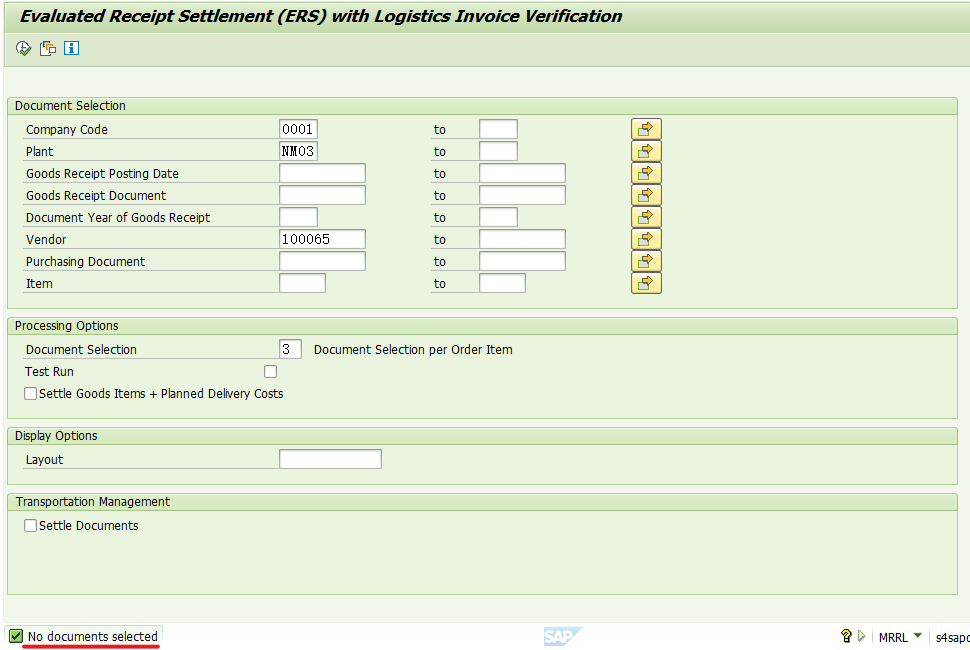970x650 pixels.
Task: Click the Evaluated Receipt Settlement (ERS) screen title
Action: coord(321,16)
